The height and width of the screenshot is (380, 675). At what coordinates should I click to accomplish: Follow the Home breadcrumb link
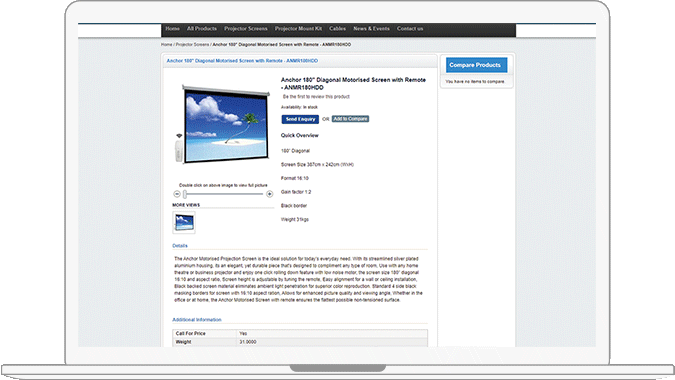[x=167, y=45]
